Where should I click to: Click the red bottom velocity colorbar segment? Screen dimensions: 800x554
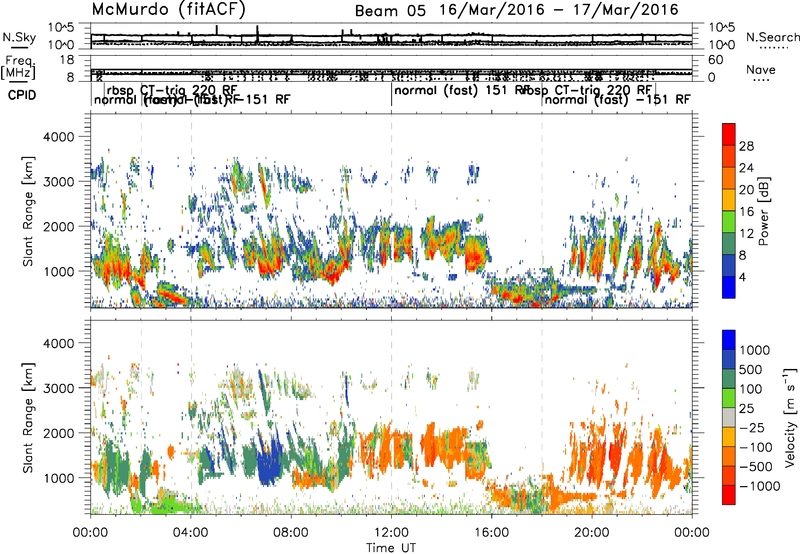point(729,495)
